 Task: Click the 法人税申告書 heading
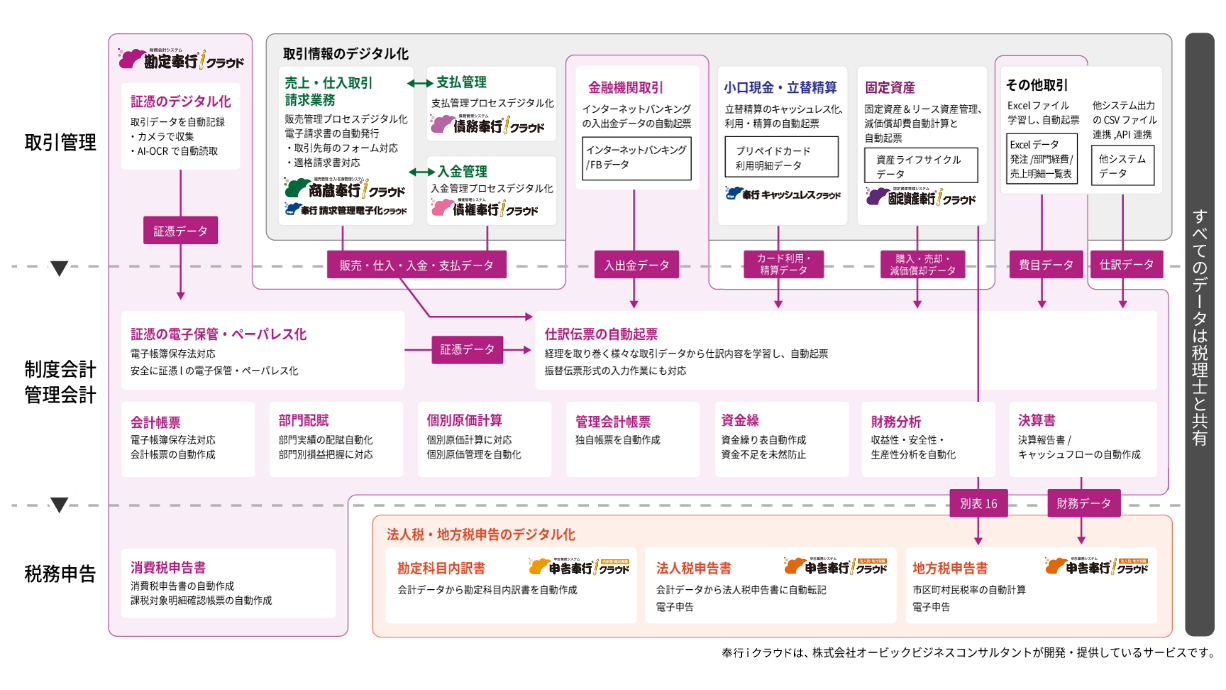(693, 568)
